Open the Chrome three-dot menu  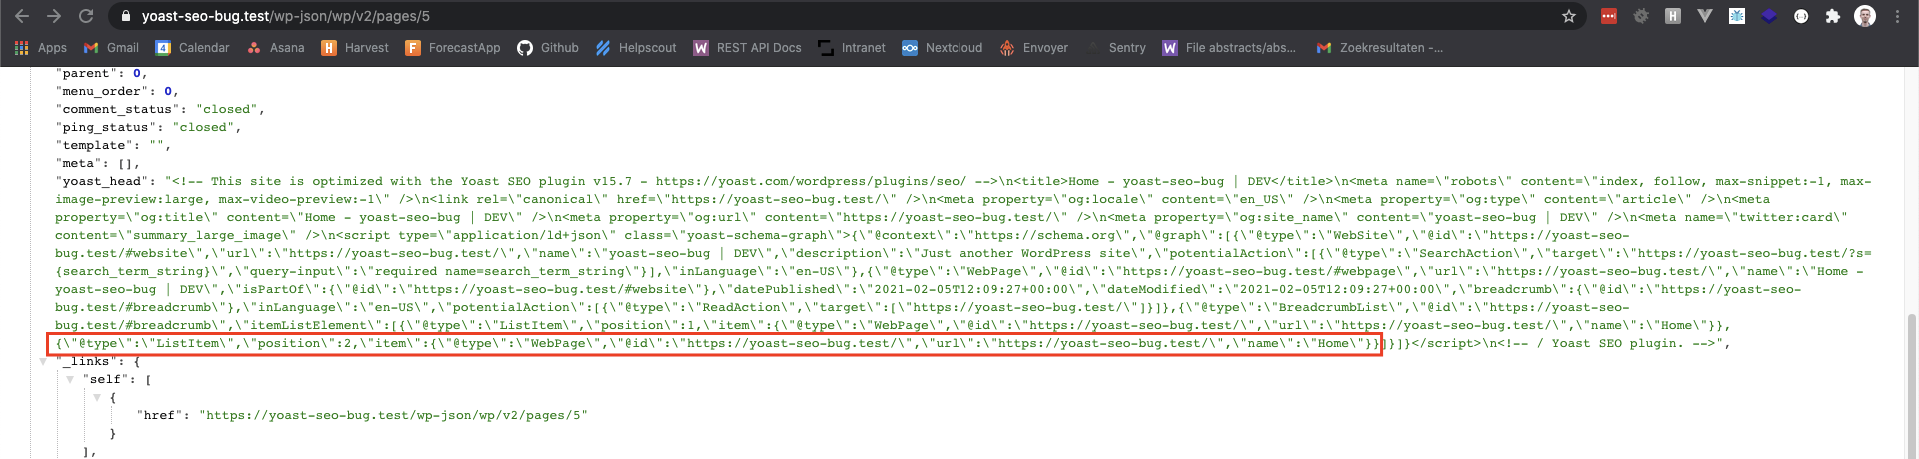(x=1897, y=16)
